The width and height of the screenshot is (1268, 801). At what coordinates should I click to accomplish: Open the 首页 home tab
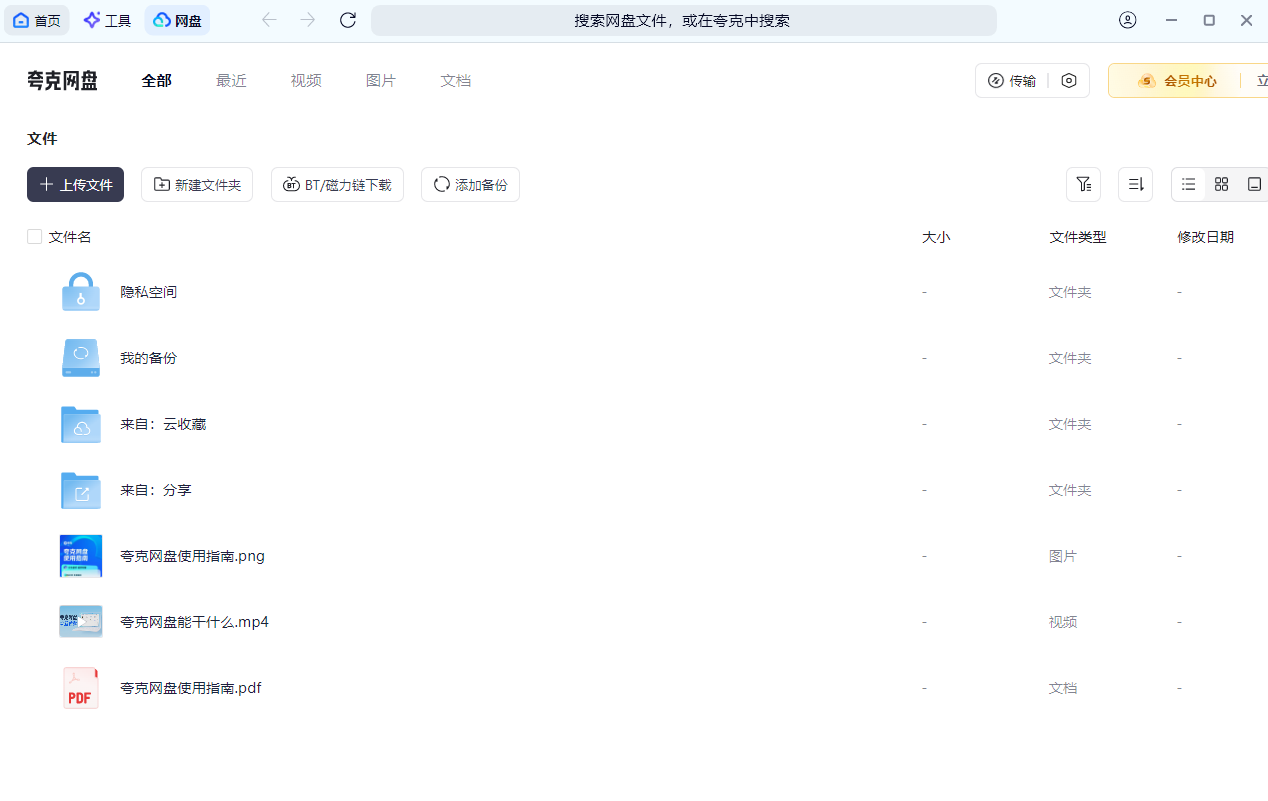[x=37, y=20]
